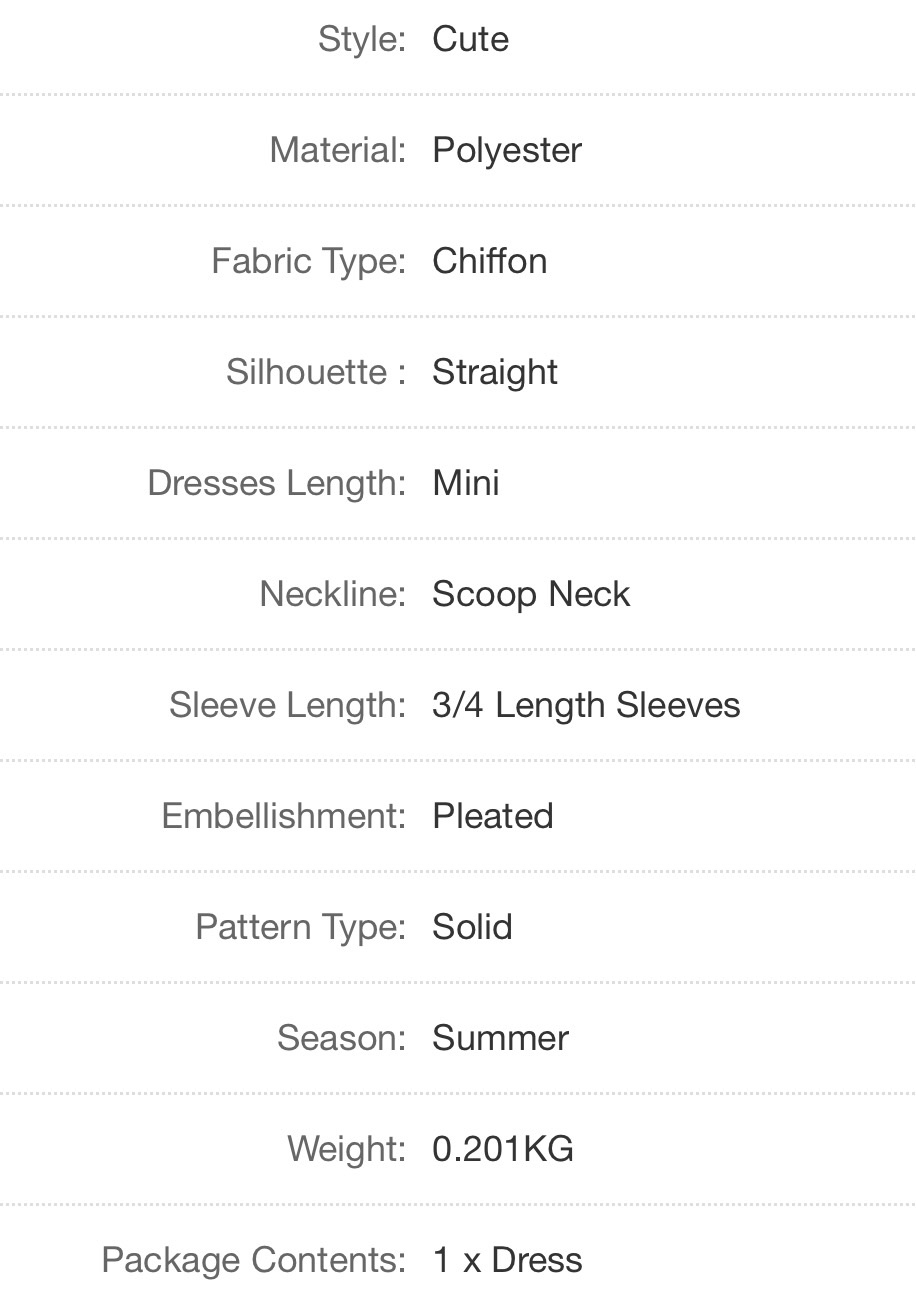This screenshot has width=916, height=1297.
Task: Click the "Fabric Type:" label
Action: [308, 261]
